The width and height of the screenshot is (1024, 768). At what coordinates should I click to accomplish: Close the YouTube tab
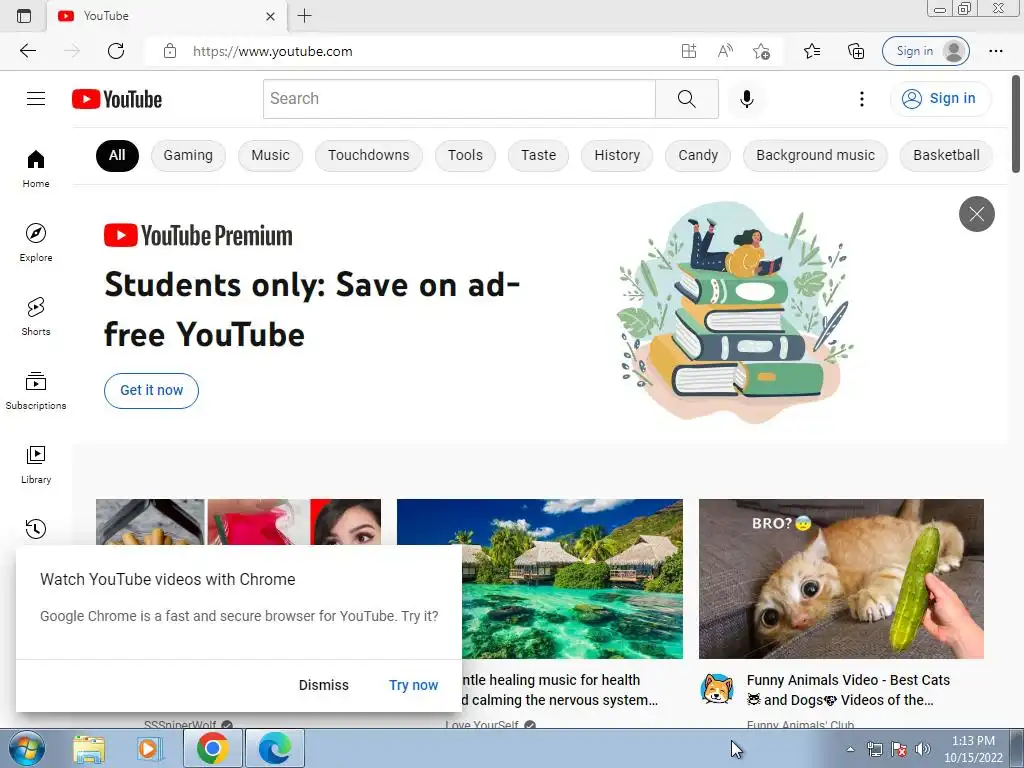coord(270,16)
